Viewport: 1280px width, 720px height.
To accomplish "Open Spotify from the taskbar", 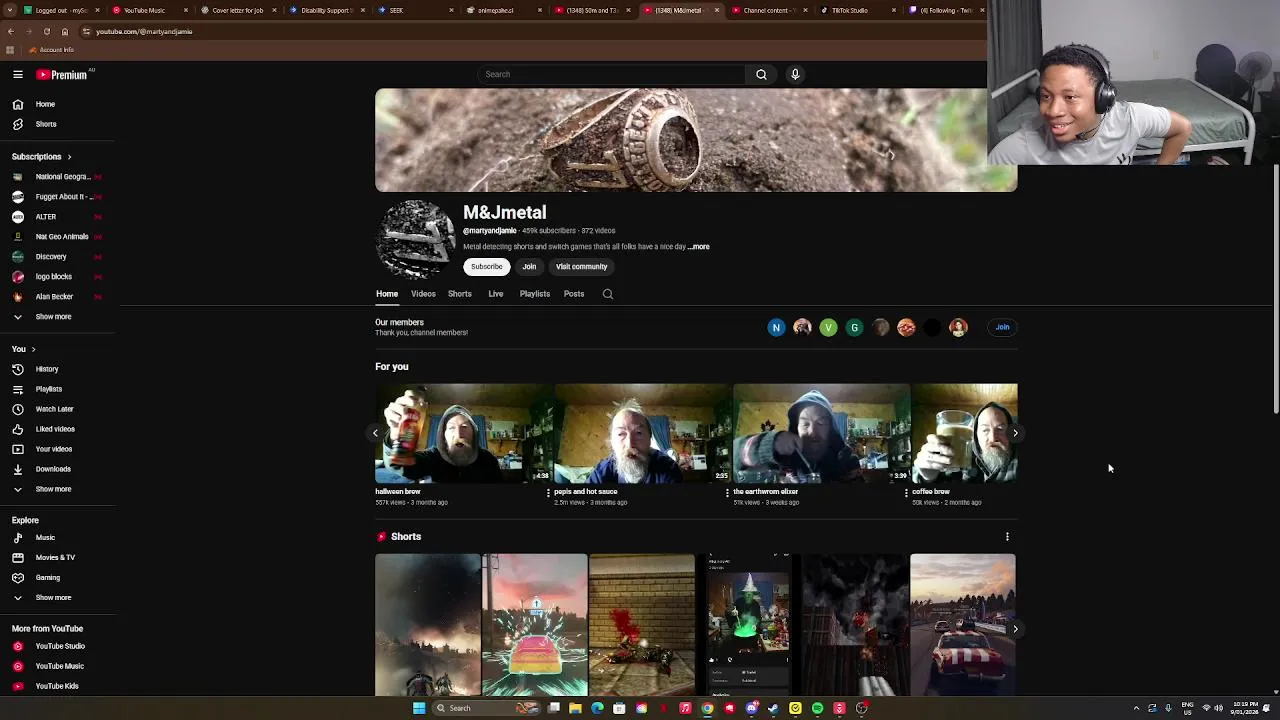I will [x=817, y=708].
